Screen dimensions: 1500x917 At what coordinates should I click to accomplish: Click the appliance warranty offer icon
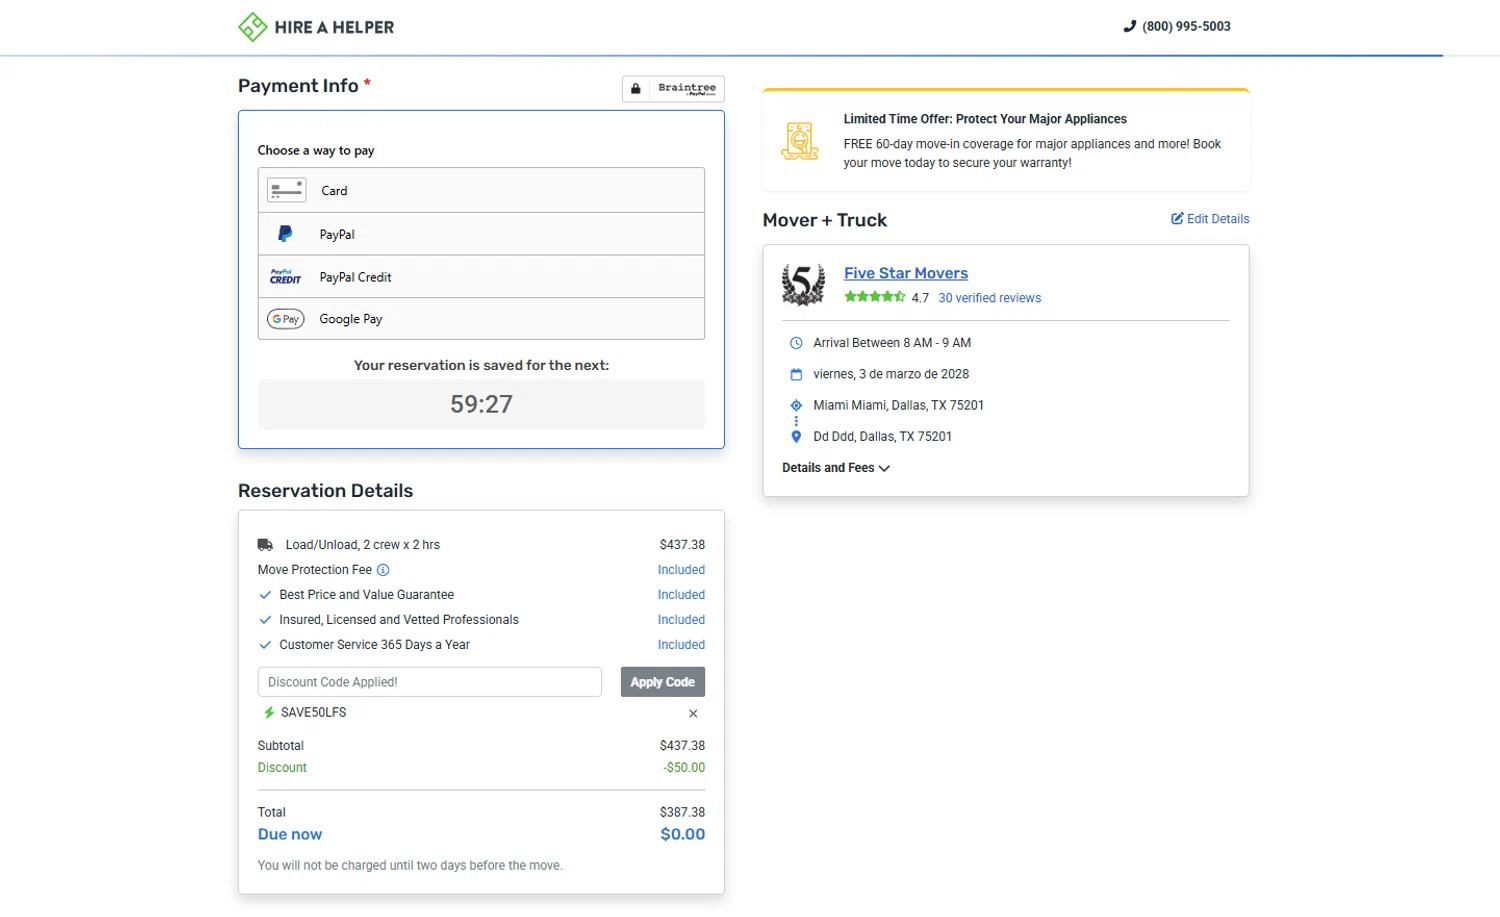point(800,141)
